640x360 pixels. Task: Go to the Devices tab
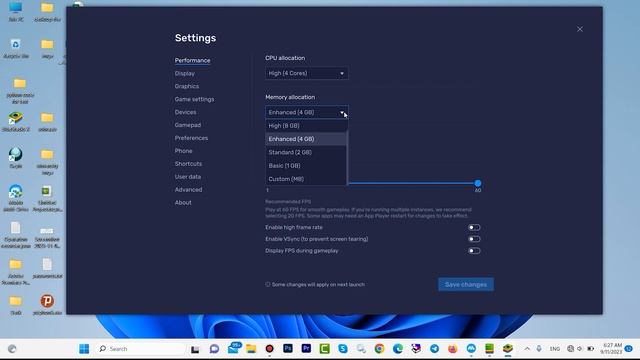[x=185, y=112]
